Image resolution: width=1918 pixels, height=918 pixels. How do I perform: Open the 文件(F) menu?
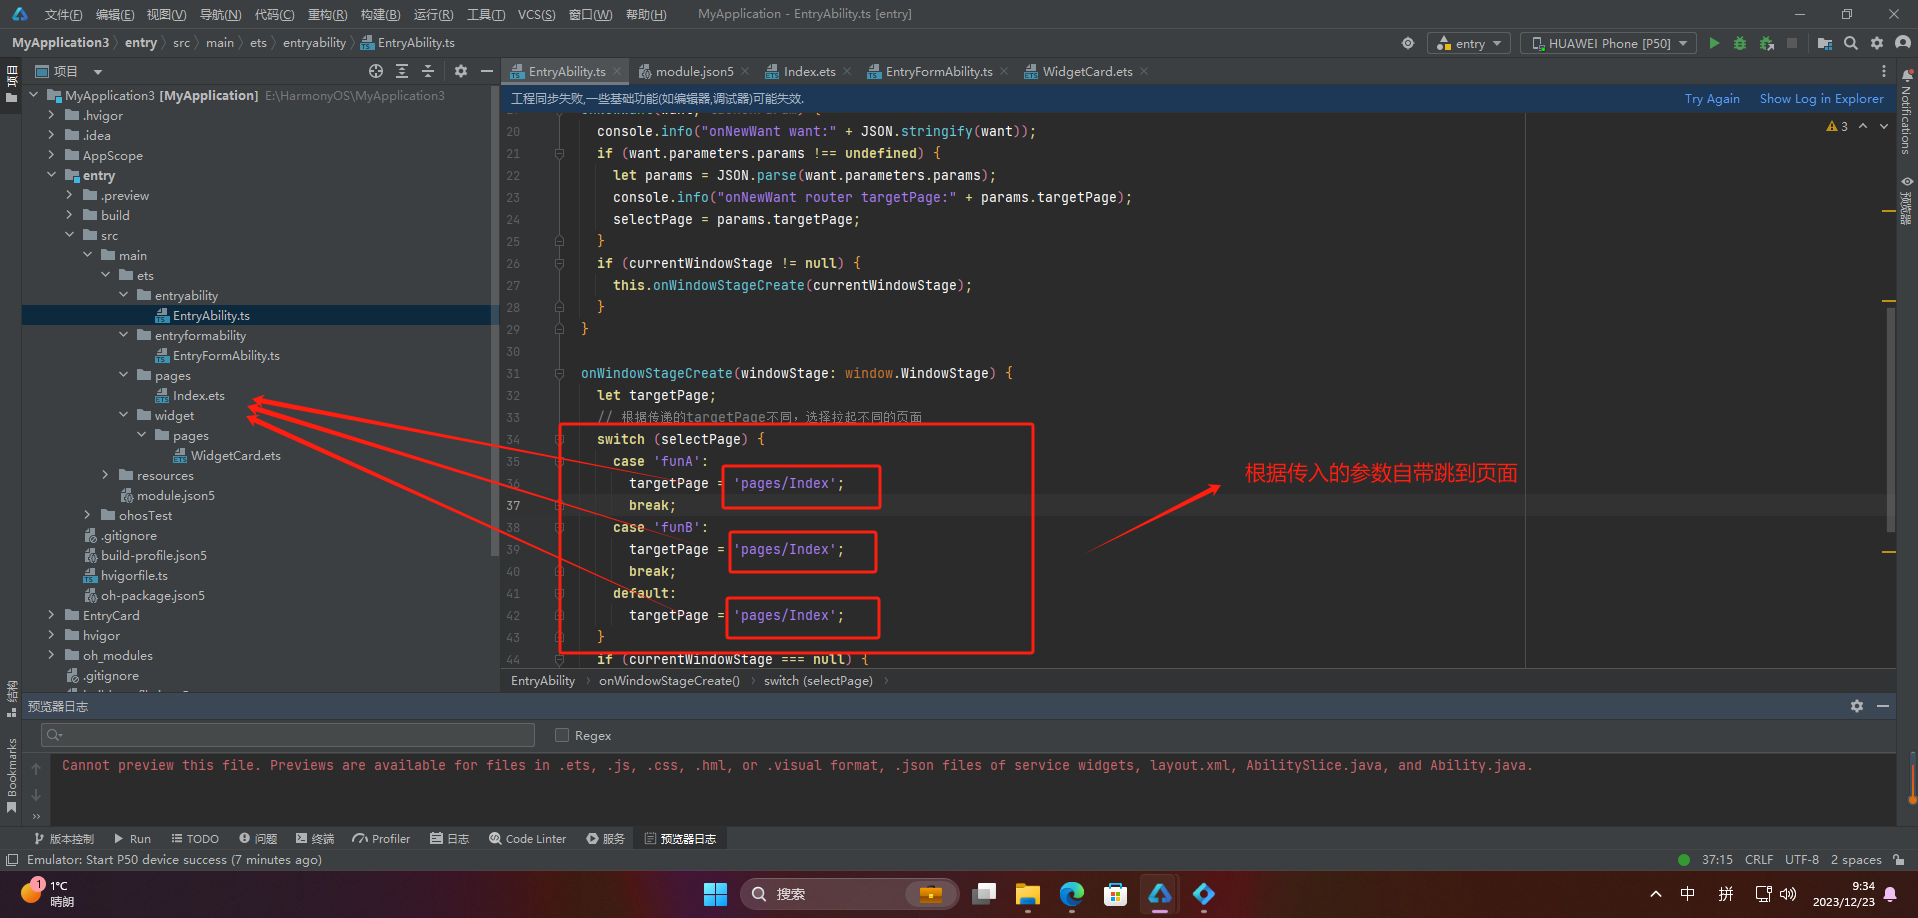pos(64,14)
